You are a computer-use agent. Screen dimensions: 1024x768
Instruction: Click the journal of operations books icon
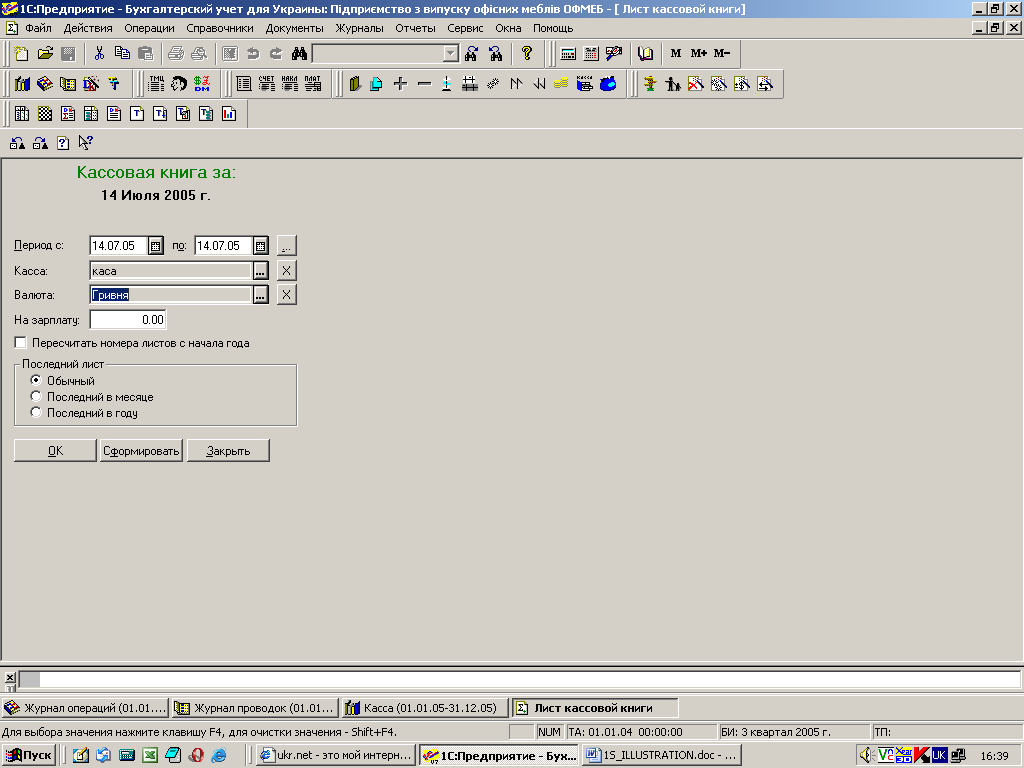click(x=44, y=84)
